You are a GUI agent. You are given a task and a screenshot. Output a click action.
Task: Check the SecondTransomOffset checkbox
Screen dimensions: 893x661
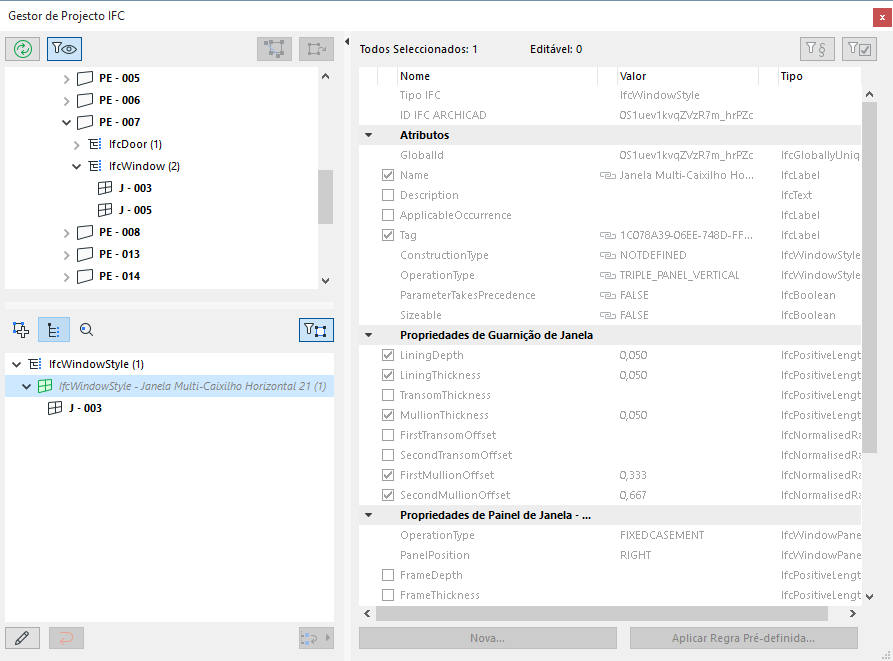(388, 455)
